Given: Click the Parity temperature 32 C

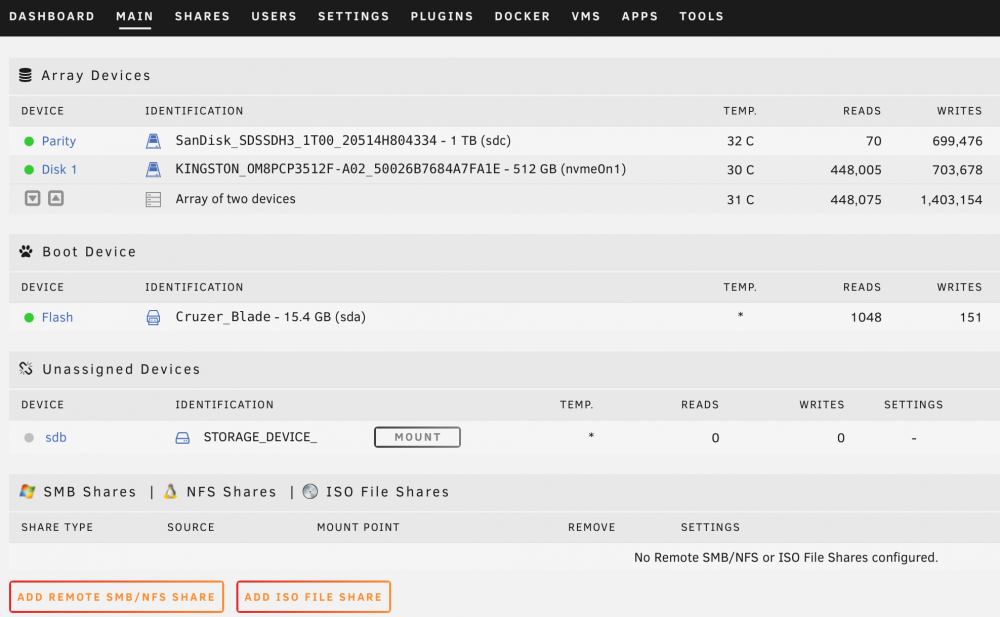Looking at the screenshot, I should pyautogui.click(x=740, y=141).
